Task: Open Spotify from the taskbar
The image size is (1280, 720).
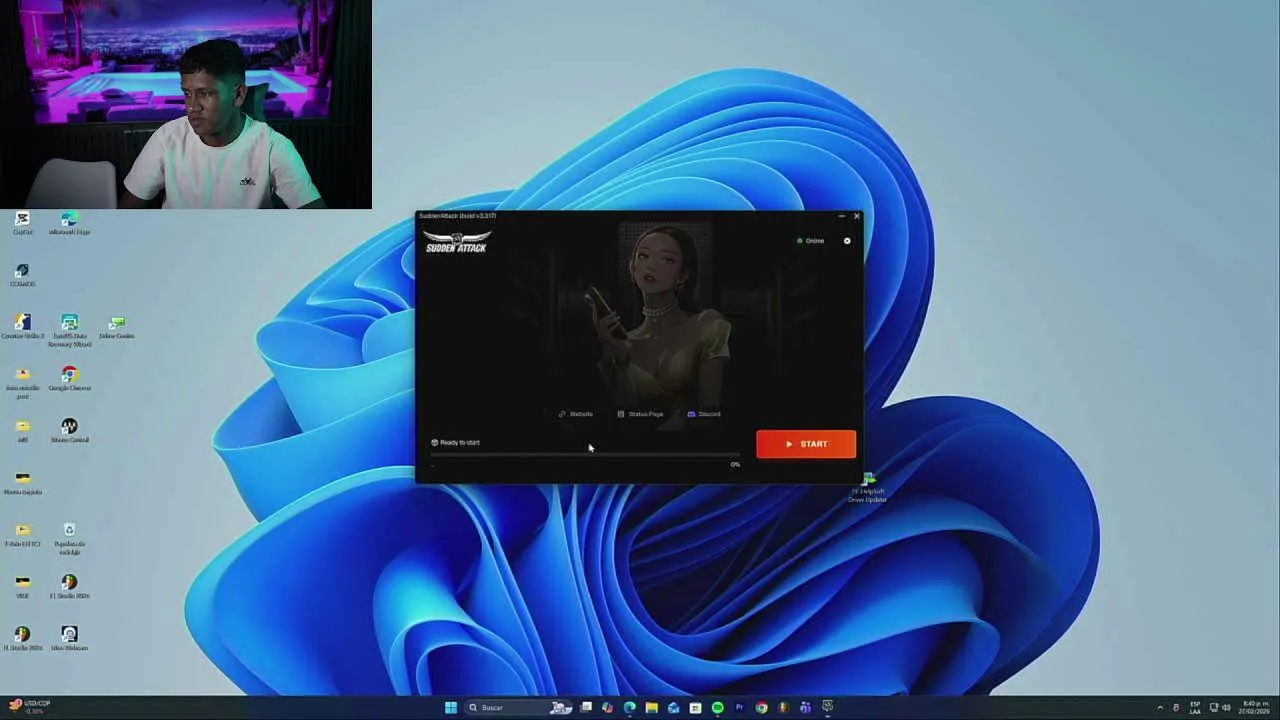Action: [x=717, y=708]
